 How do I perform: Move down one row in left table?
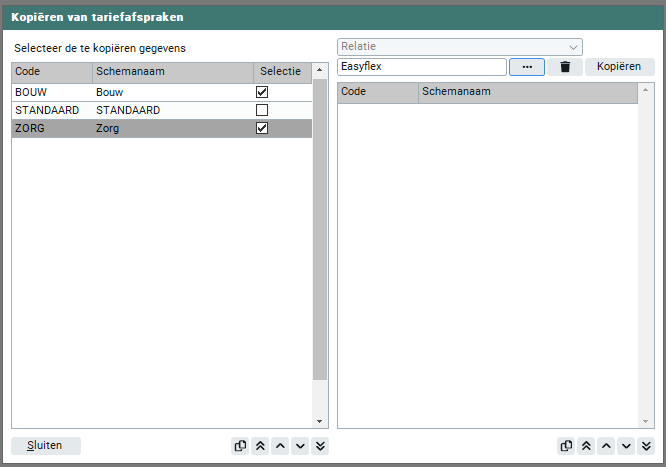click(300, 446)
